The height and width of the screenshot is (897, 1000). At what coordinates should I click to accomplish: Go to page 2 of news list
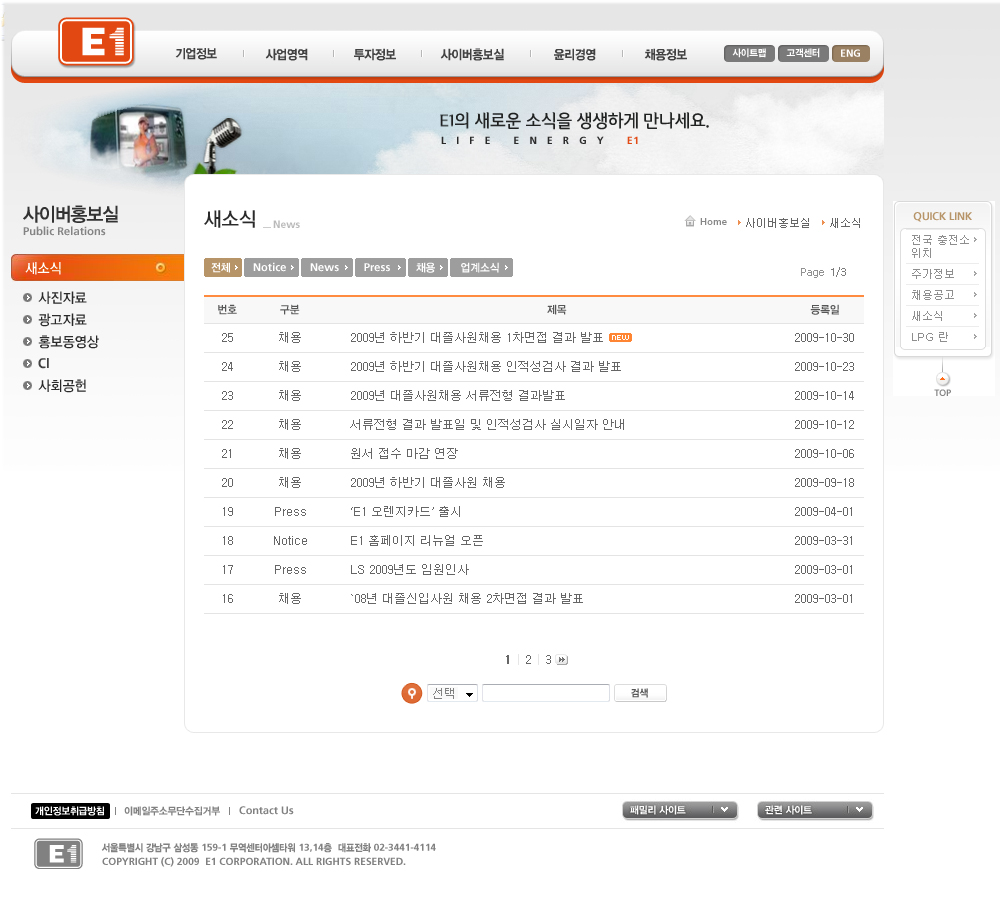point(528,660)
